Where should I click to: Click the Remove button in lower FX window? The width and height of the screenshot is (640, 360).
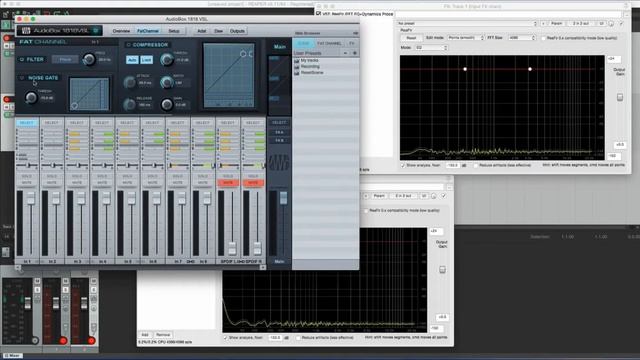coord(162,335)
